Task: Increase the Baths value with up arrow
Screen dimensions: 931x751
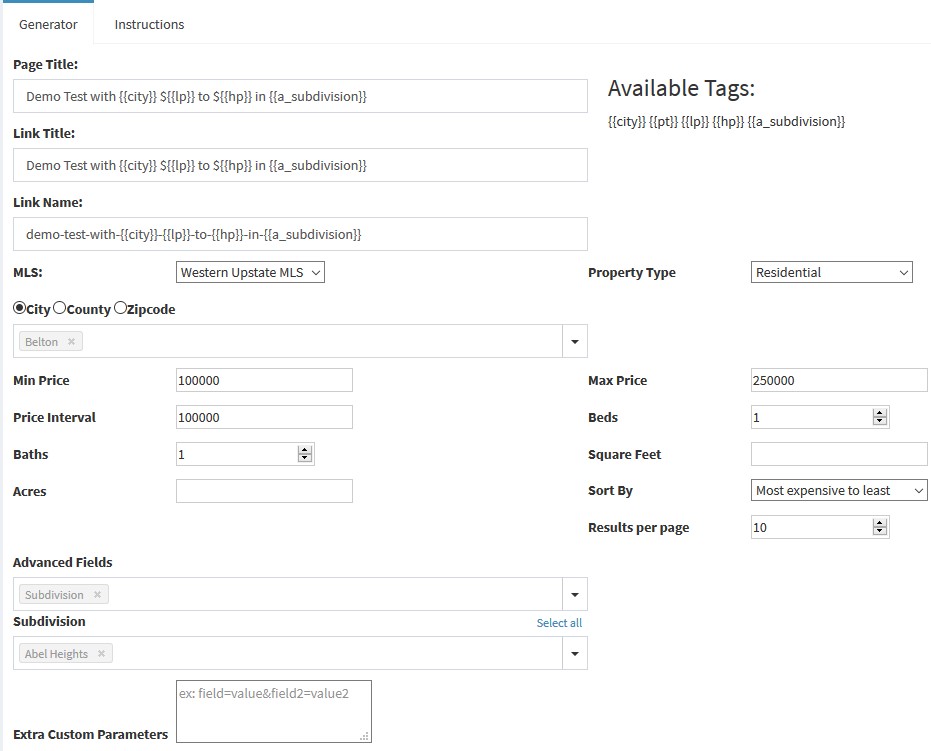Action: click(305, 450)
